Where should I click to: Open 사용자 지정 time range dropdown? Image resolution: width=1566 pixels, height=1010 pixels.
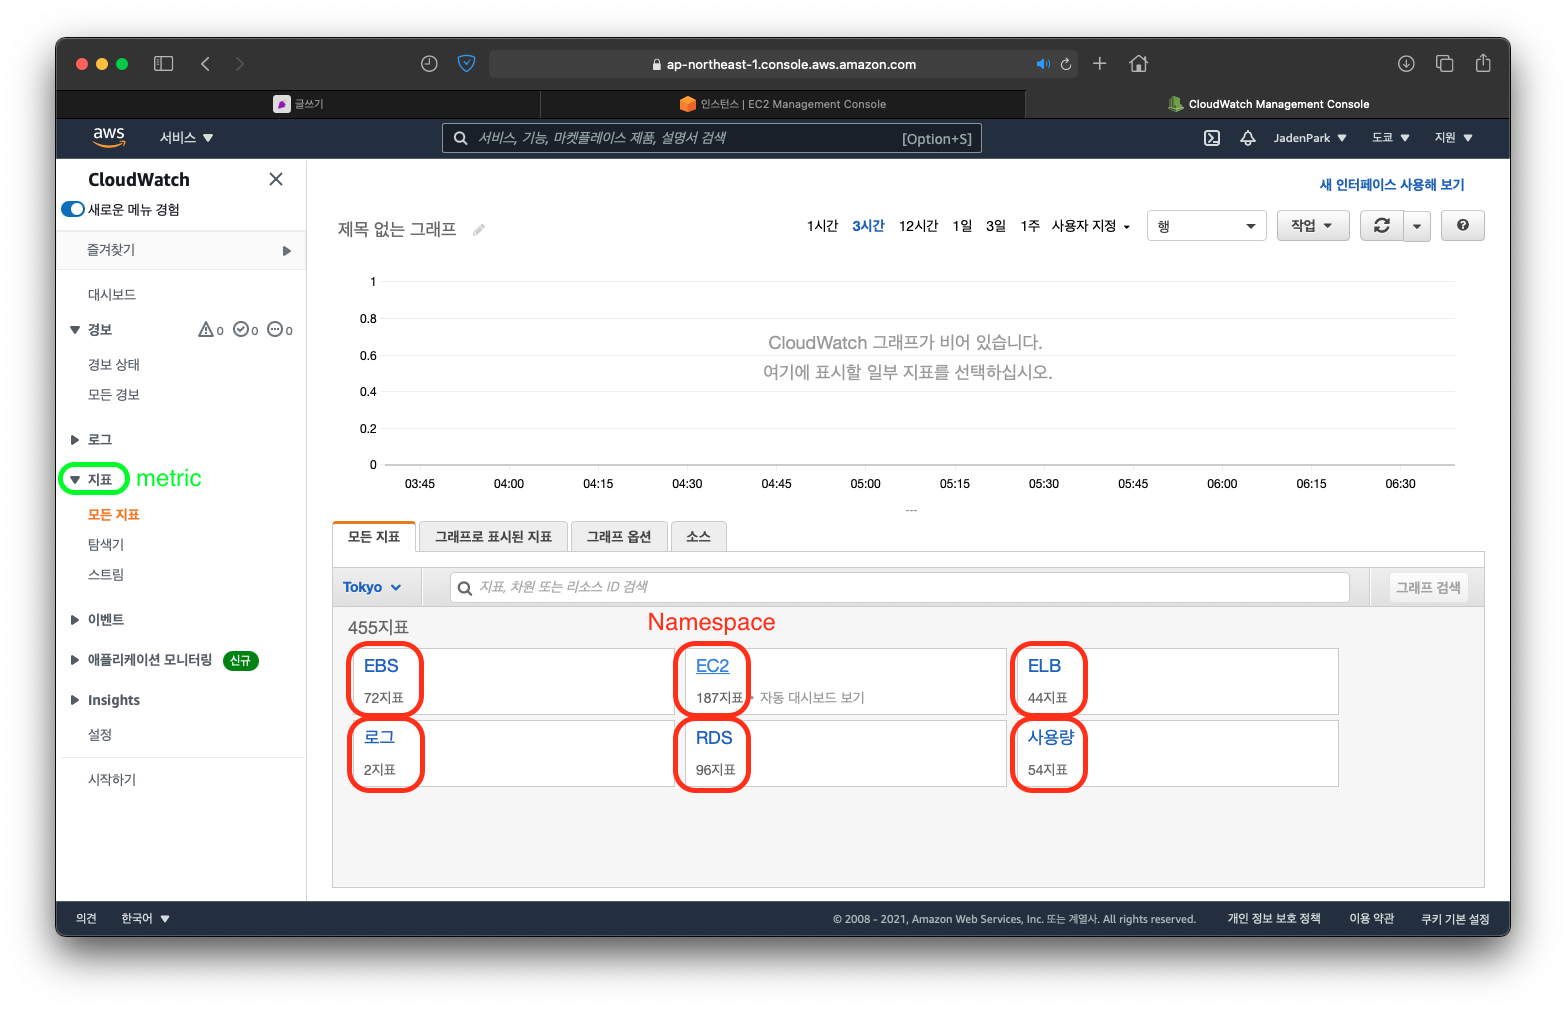pos(1091,226)
